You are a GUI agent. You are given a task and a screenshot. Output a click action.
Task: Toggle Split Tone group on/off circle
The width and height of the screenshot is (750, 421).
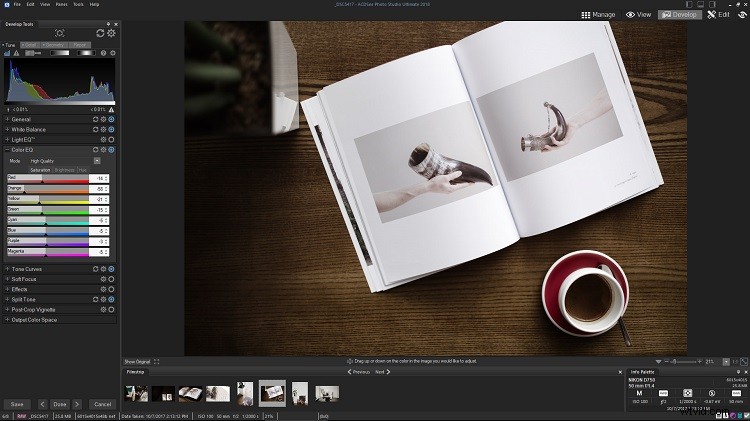(x=111, y=299)
